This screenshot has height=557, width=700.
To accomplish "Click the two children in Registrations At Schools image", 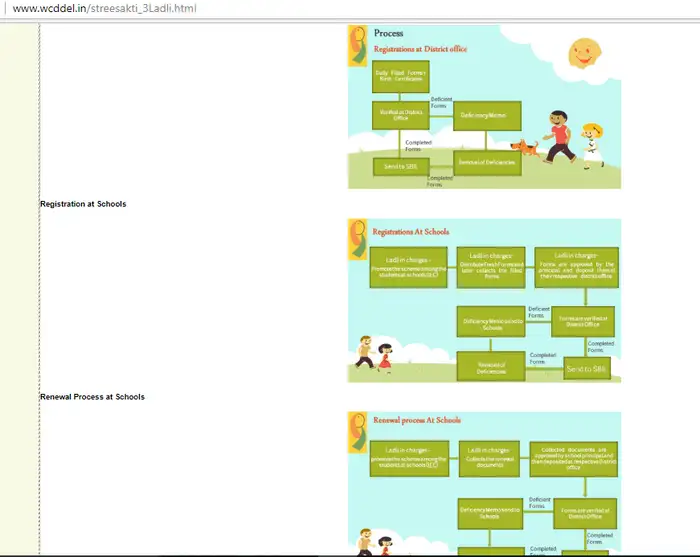I will [x=375, y=354].
